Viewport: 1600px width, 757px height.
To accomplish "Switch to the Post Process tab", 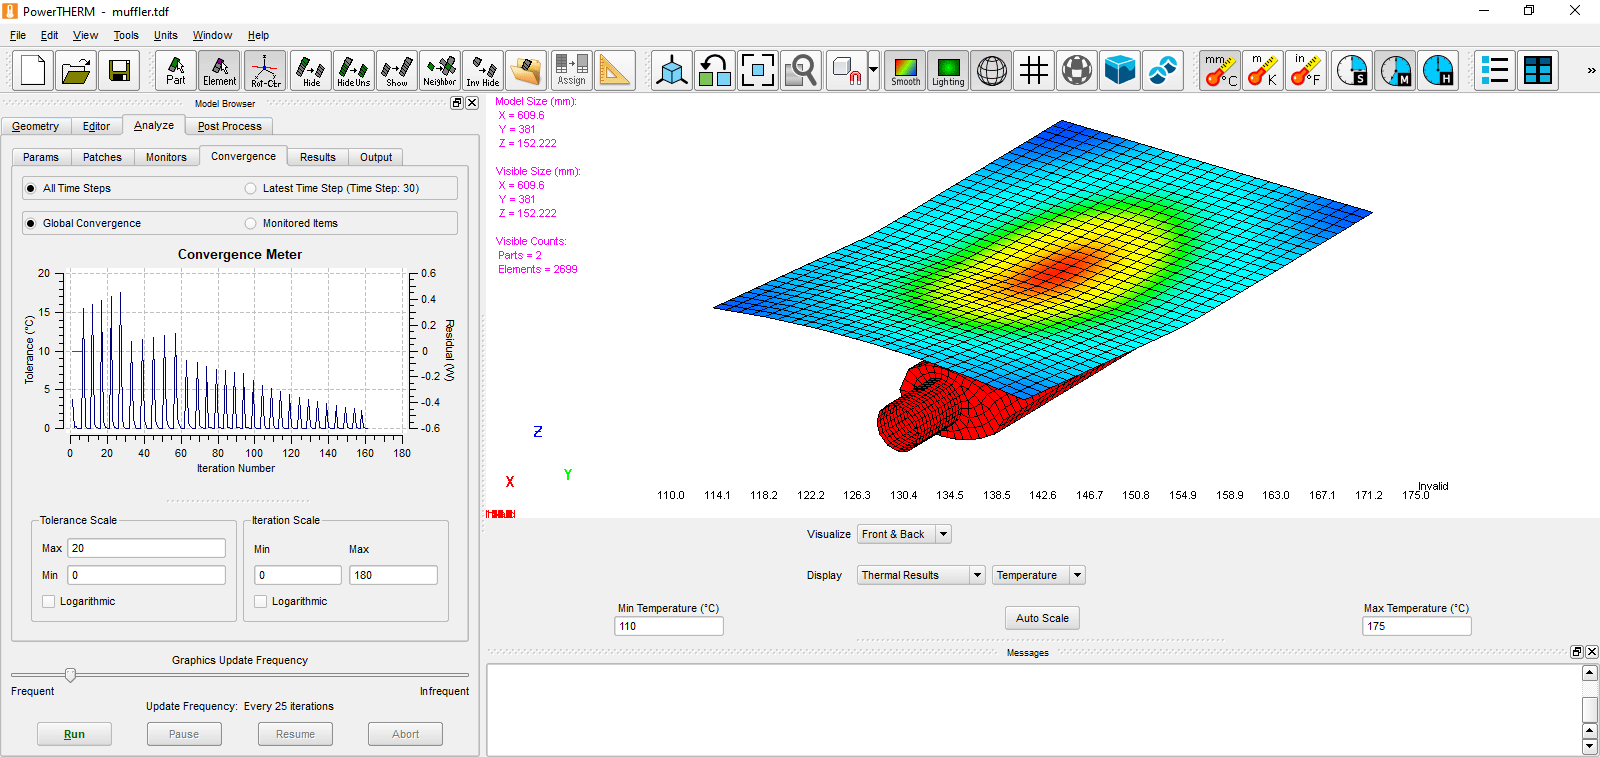I will tap(229, 126).
